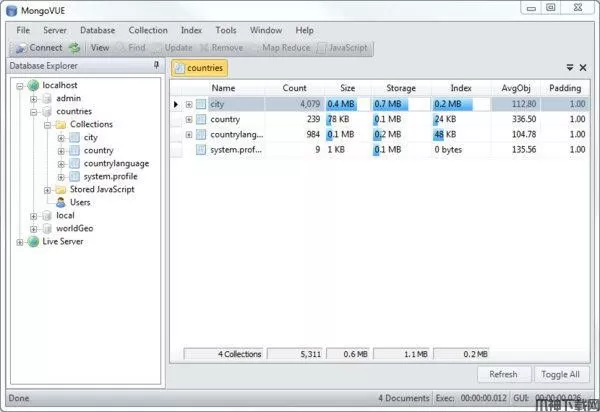Open the tab list dropdown arrow
Screen dimensions: 600x412
click(570, 68)
